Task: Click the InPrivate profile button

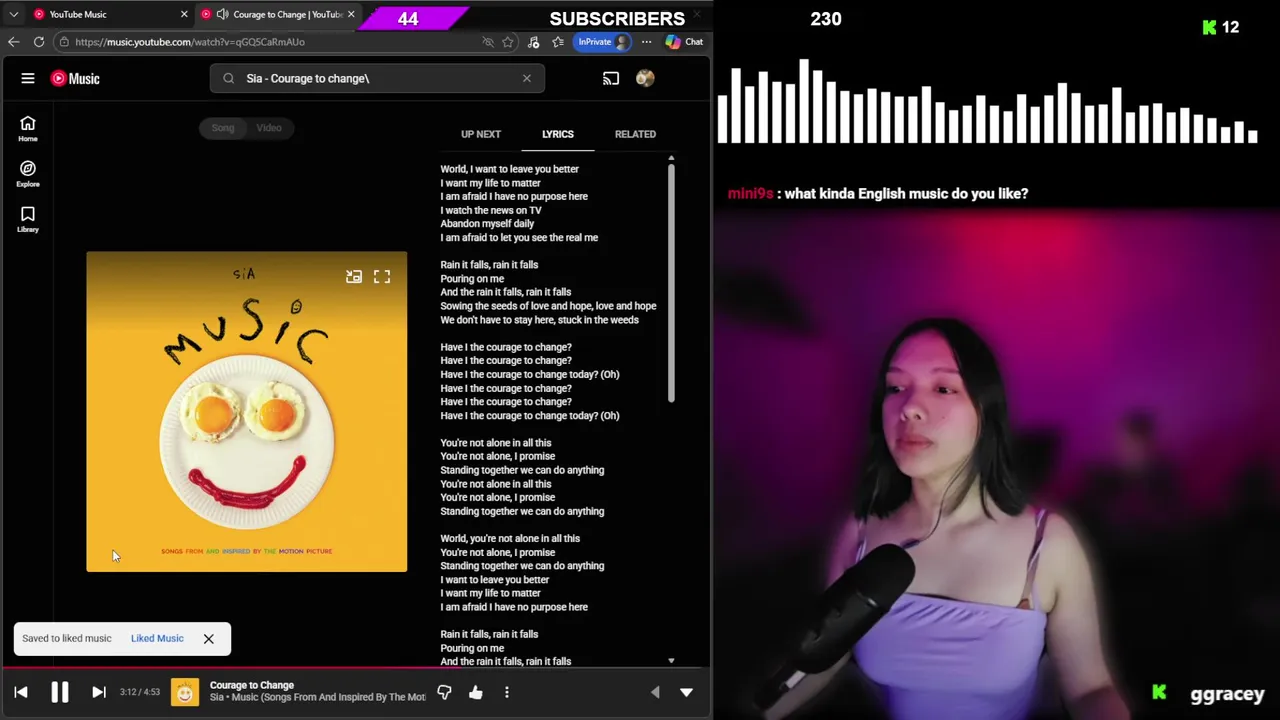Action: pos(603,42)
